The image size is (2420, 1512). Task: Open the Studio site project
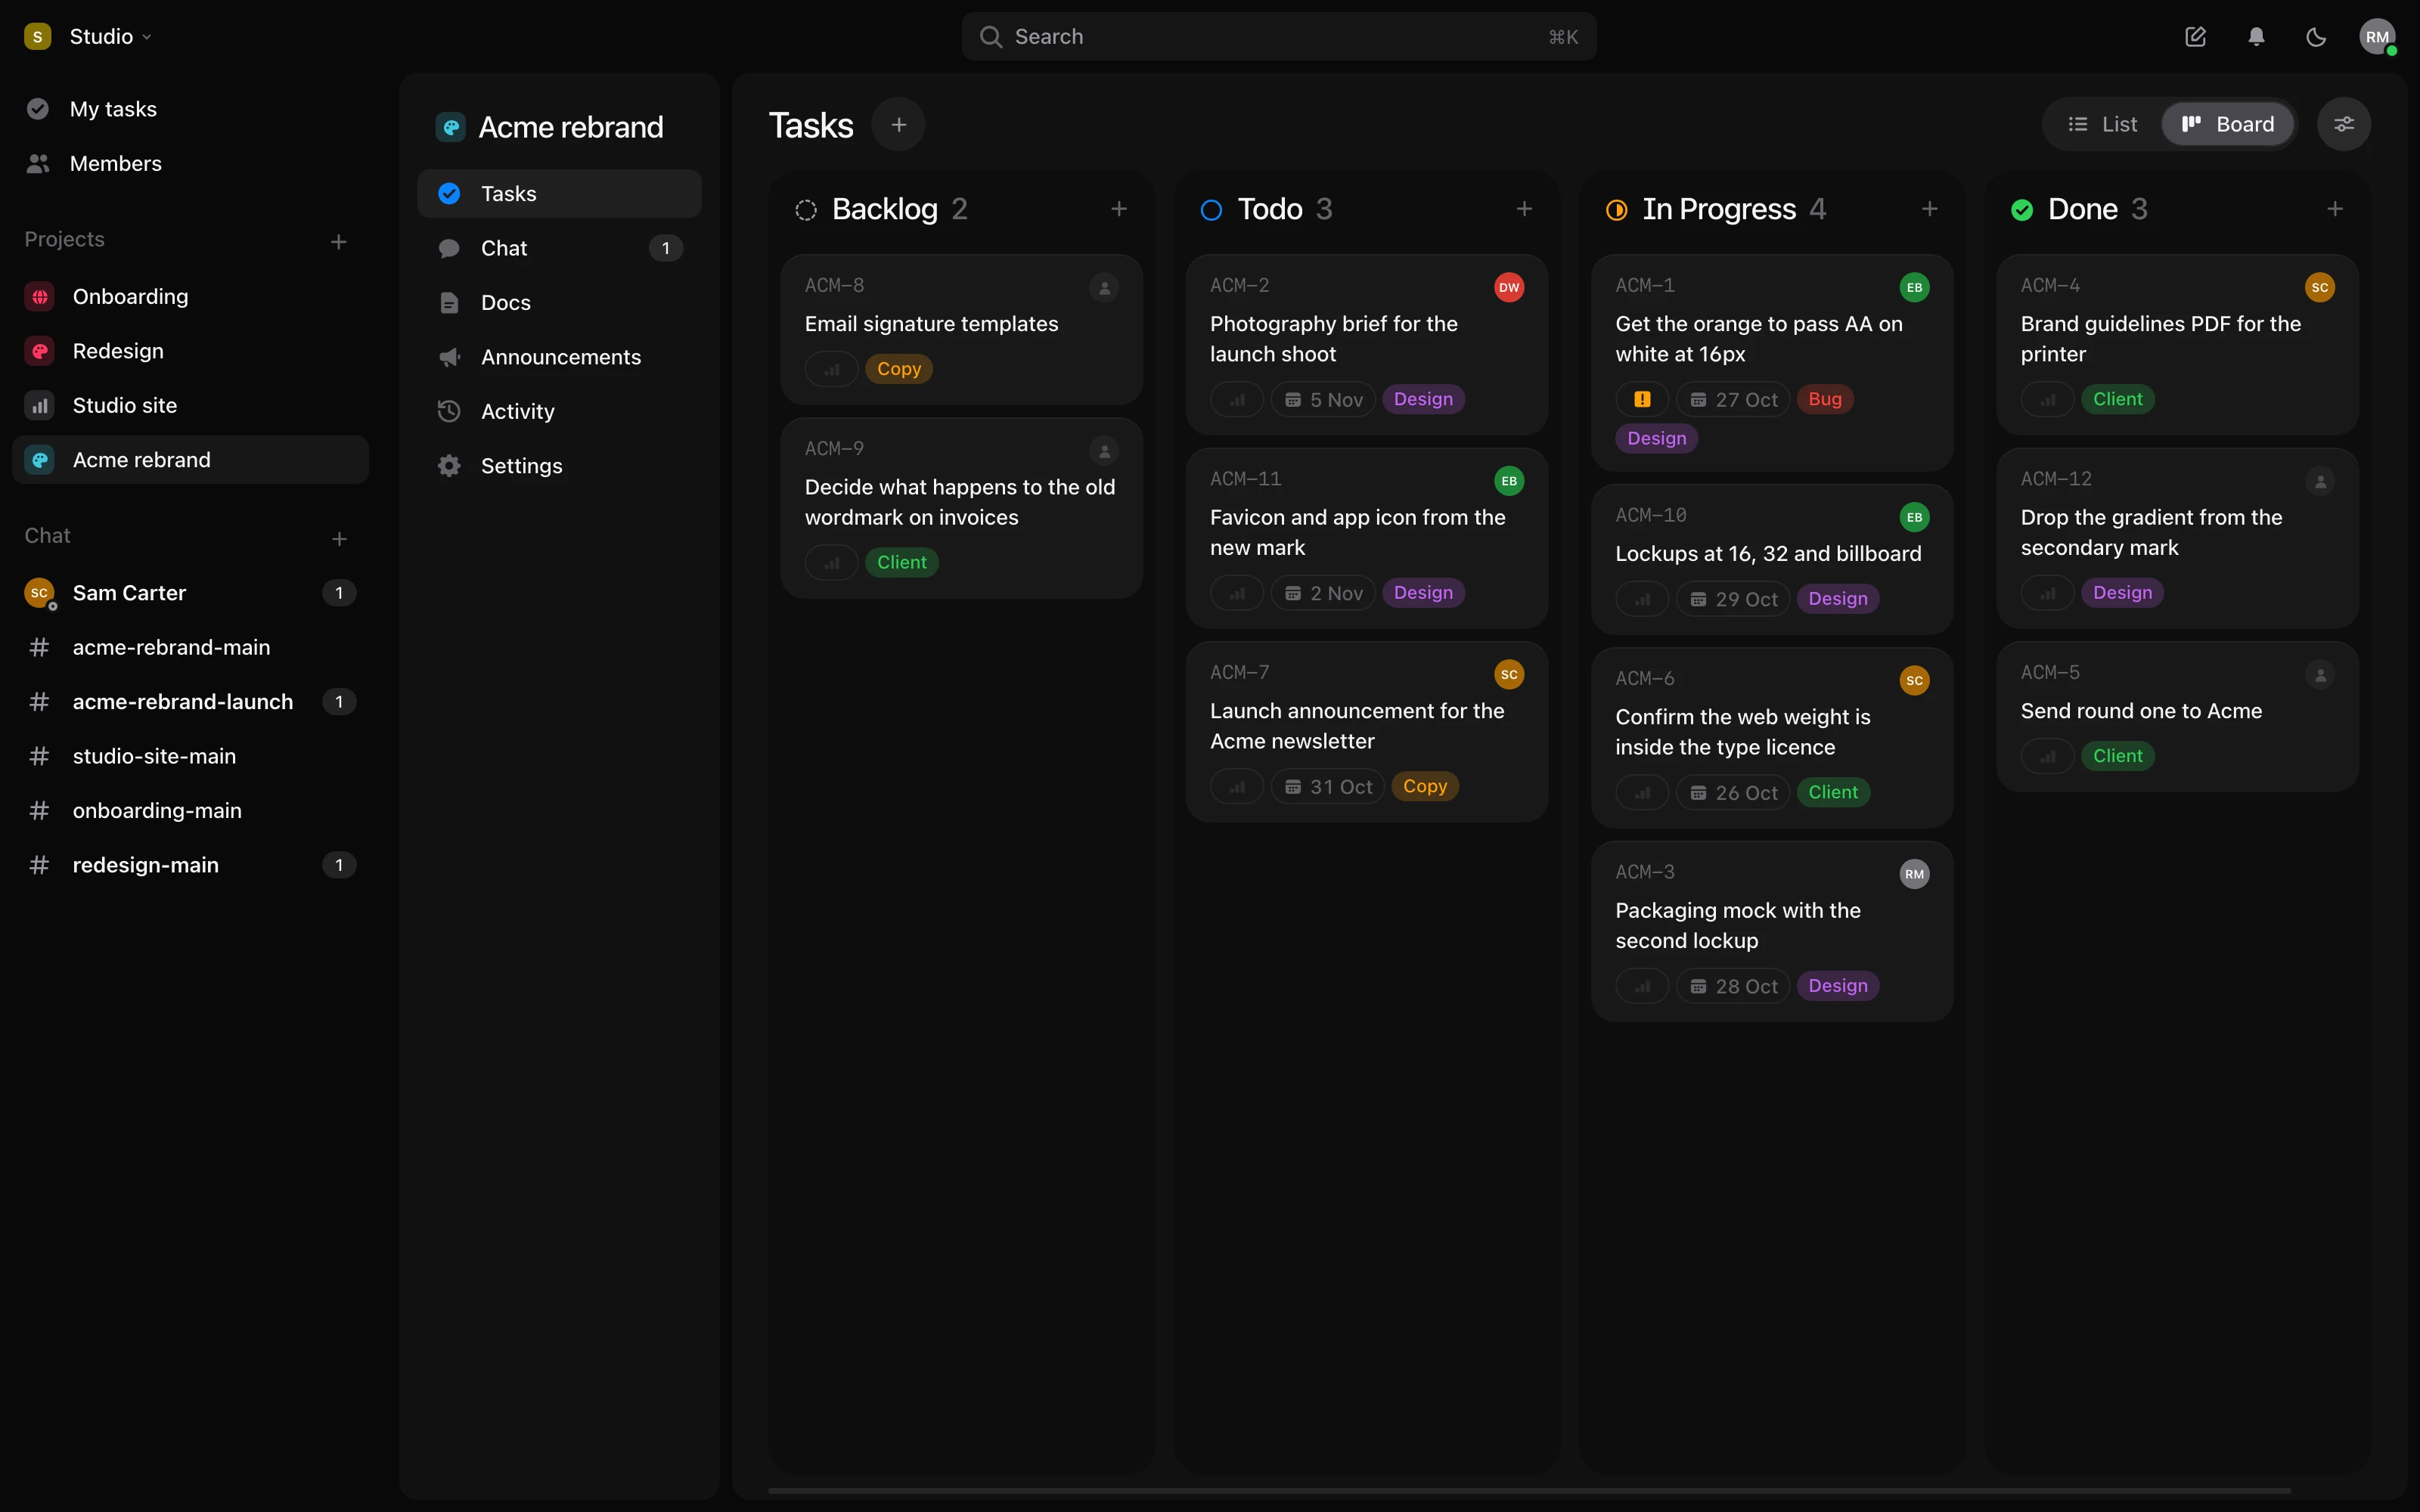[x=190, y=405]
